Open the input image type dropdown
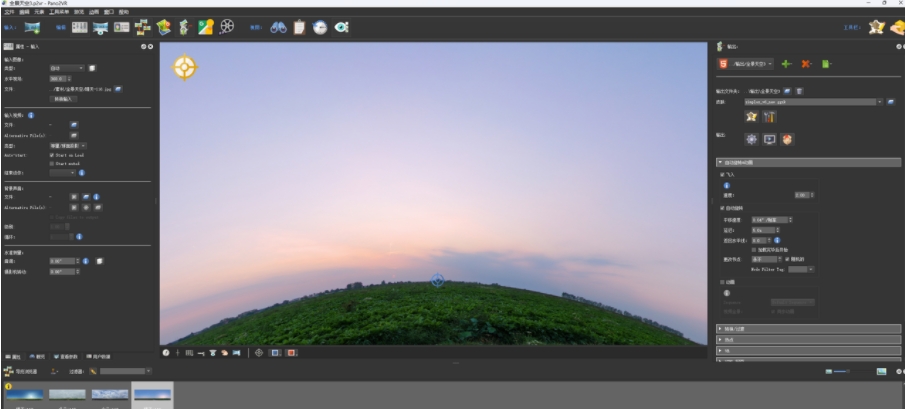Screen dimensions: 905x409 pyautogui.click(x=67, y=68)
